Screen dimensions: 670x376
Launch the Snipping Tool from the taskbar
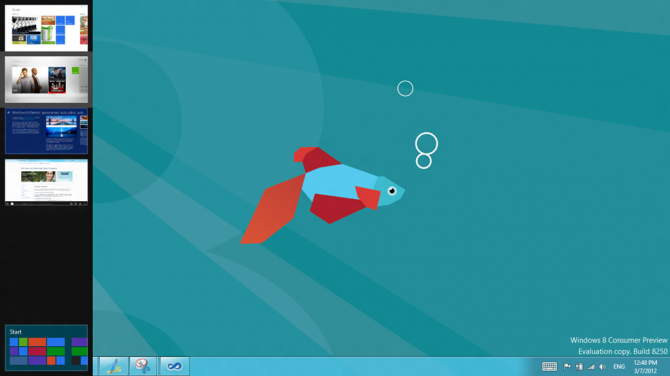click(x=143, y=366)
